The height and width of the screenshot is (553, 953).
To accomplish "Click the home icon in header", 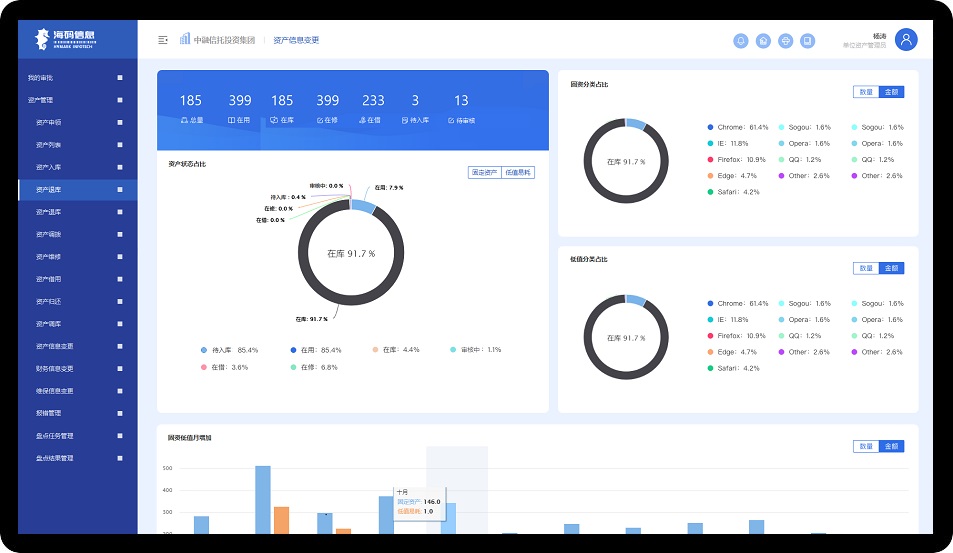I will coord(763,41).
